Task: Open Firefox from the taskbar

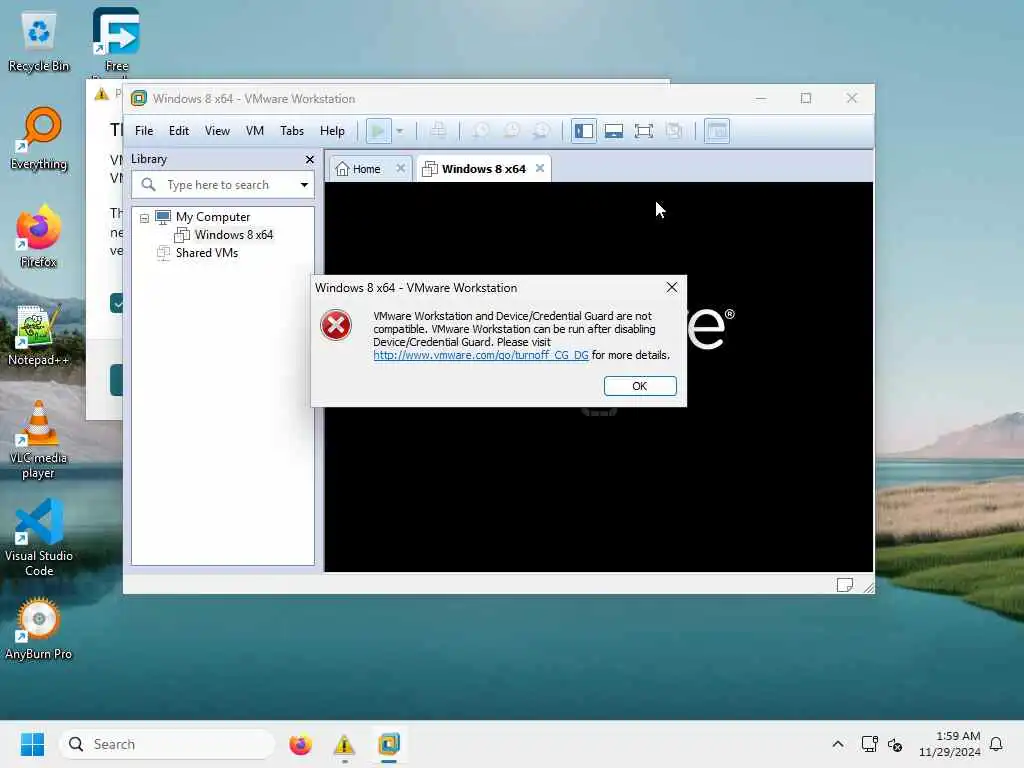Action: tap(300, 744)
